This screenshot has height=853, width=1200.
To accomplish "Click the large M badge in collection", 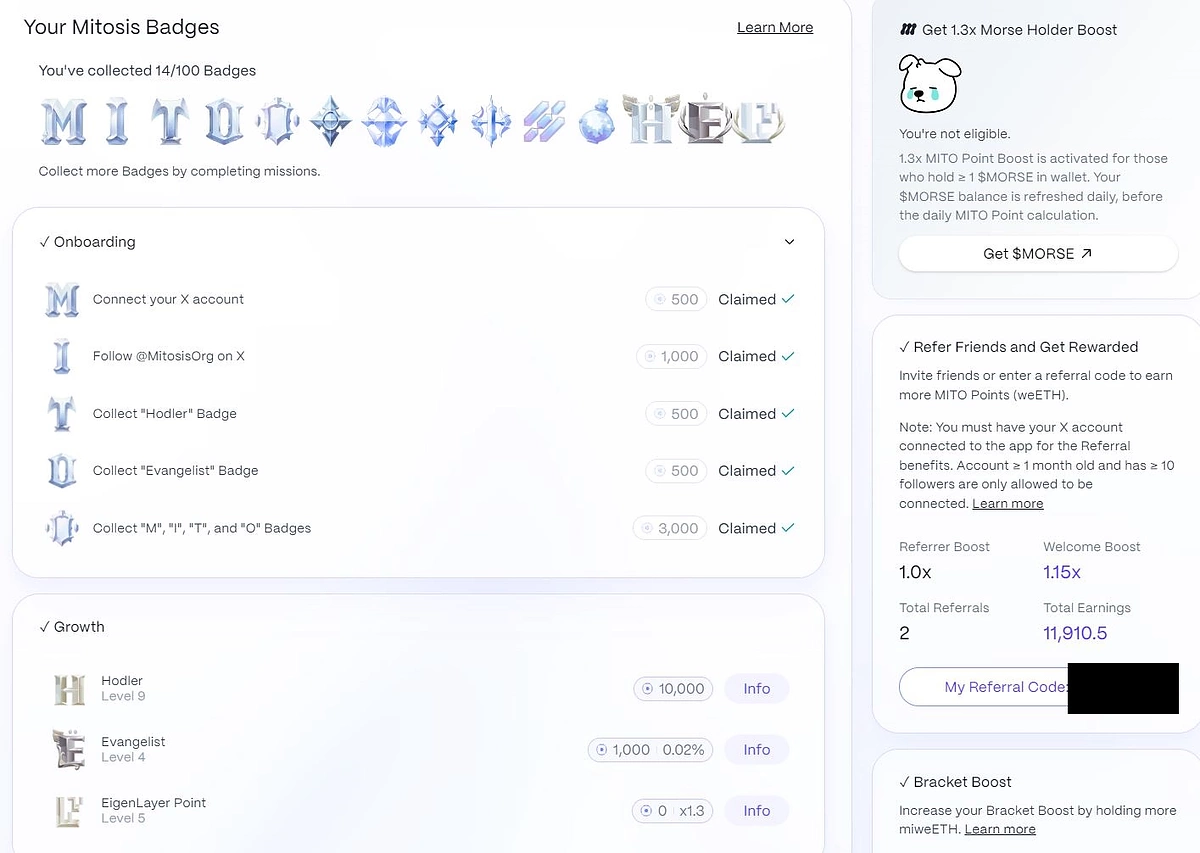I will (x=63, y=122).
